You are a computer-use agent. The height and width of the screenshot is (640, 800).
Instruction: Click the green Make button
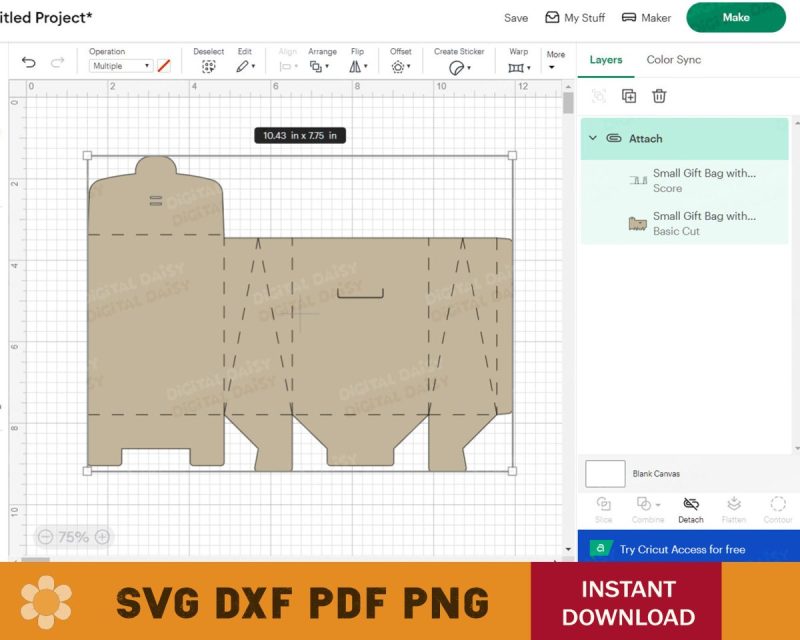(x=735, y=17)
